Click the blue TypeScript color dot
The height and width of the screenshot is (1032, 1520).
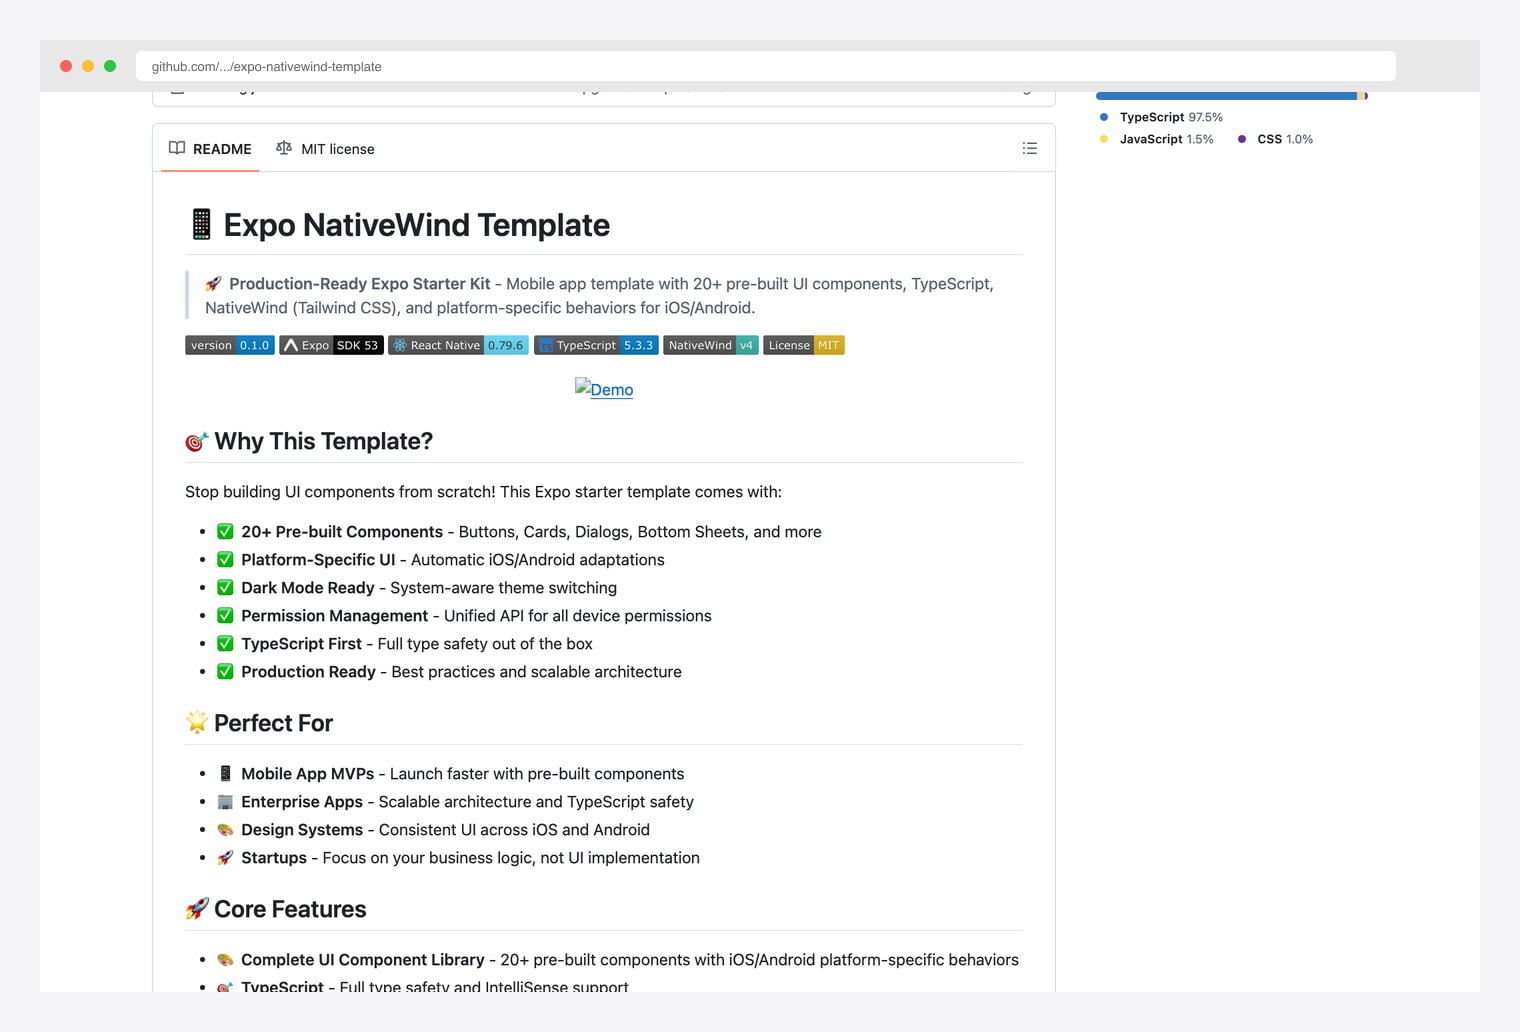click(1104, 117)
